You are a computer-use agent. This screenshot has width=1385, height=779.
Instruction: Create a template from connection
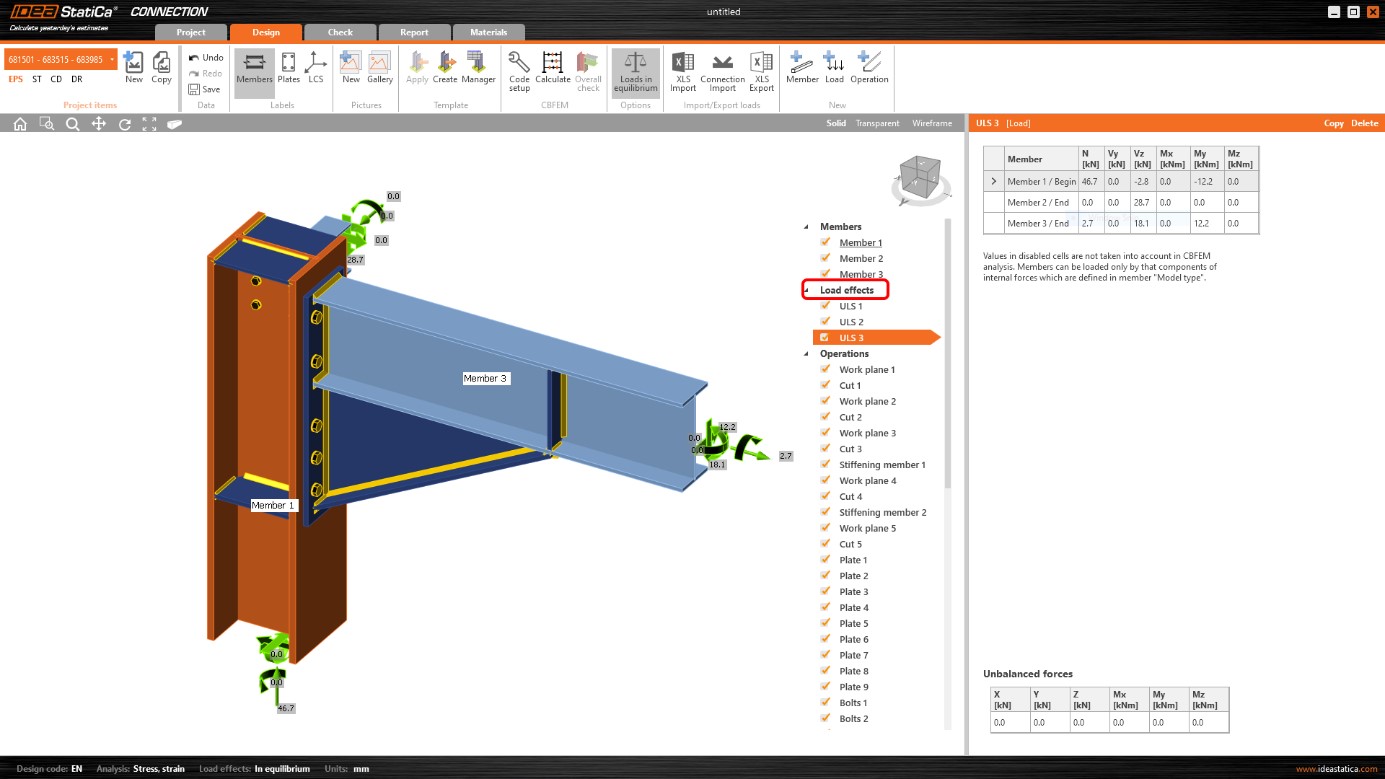(x=445, y=67)
